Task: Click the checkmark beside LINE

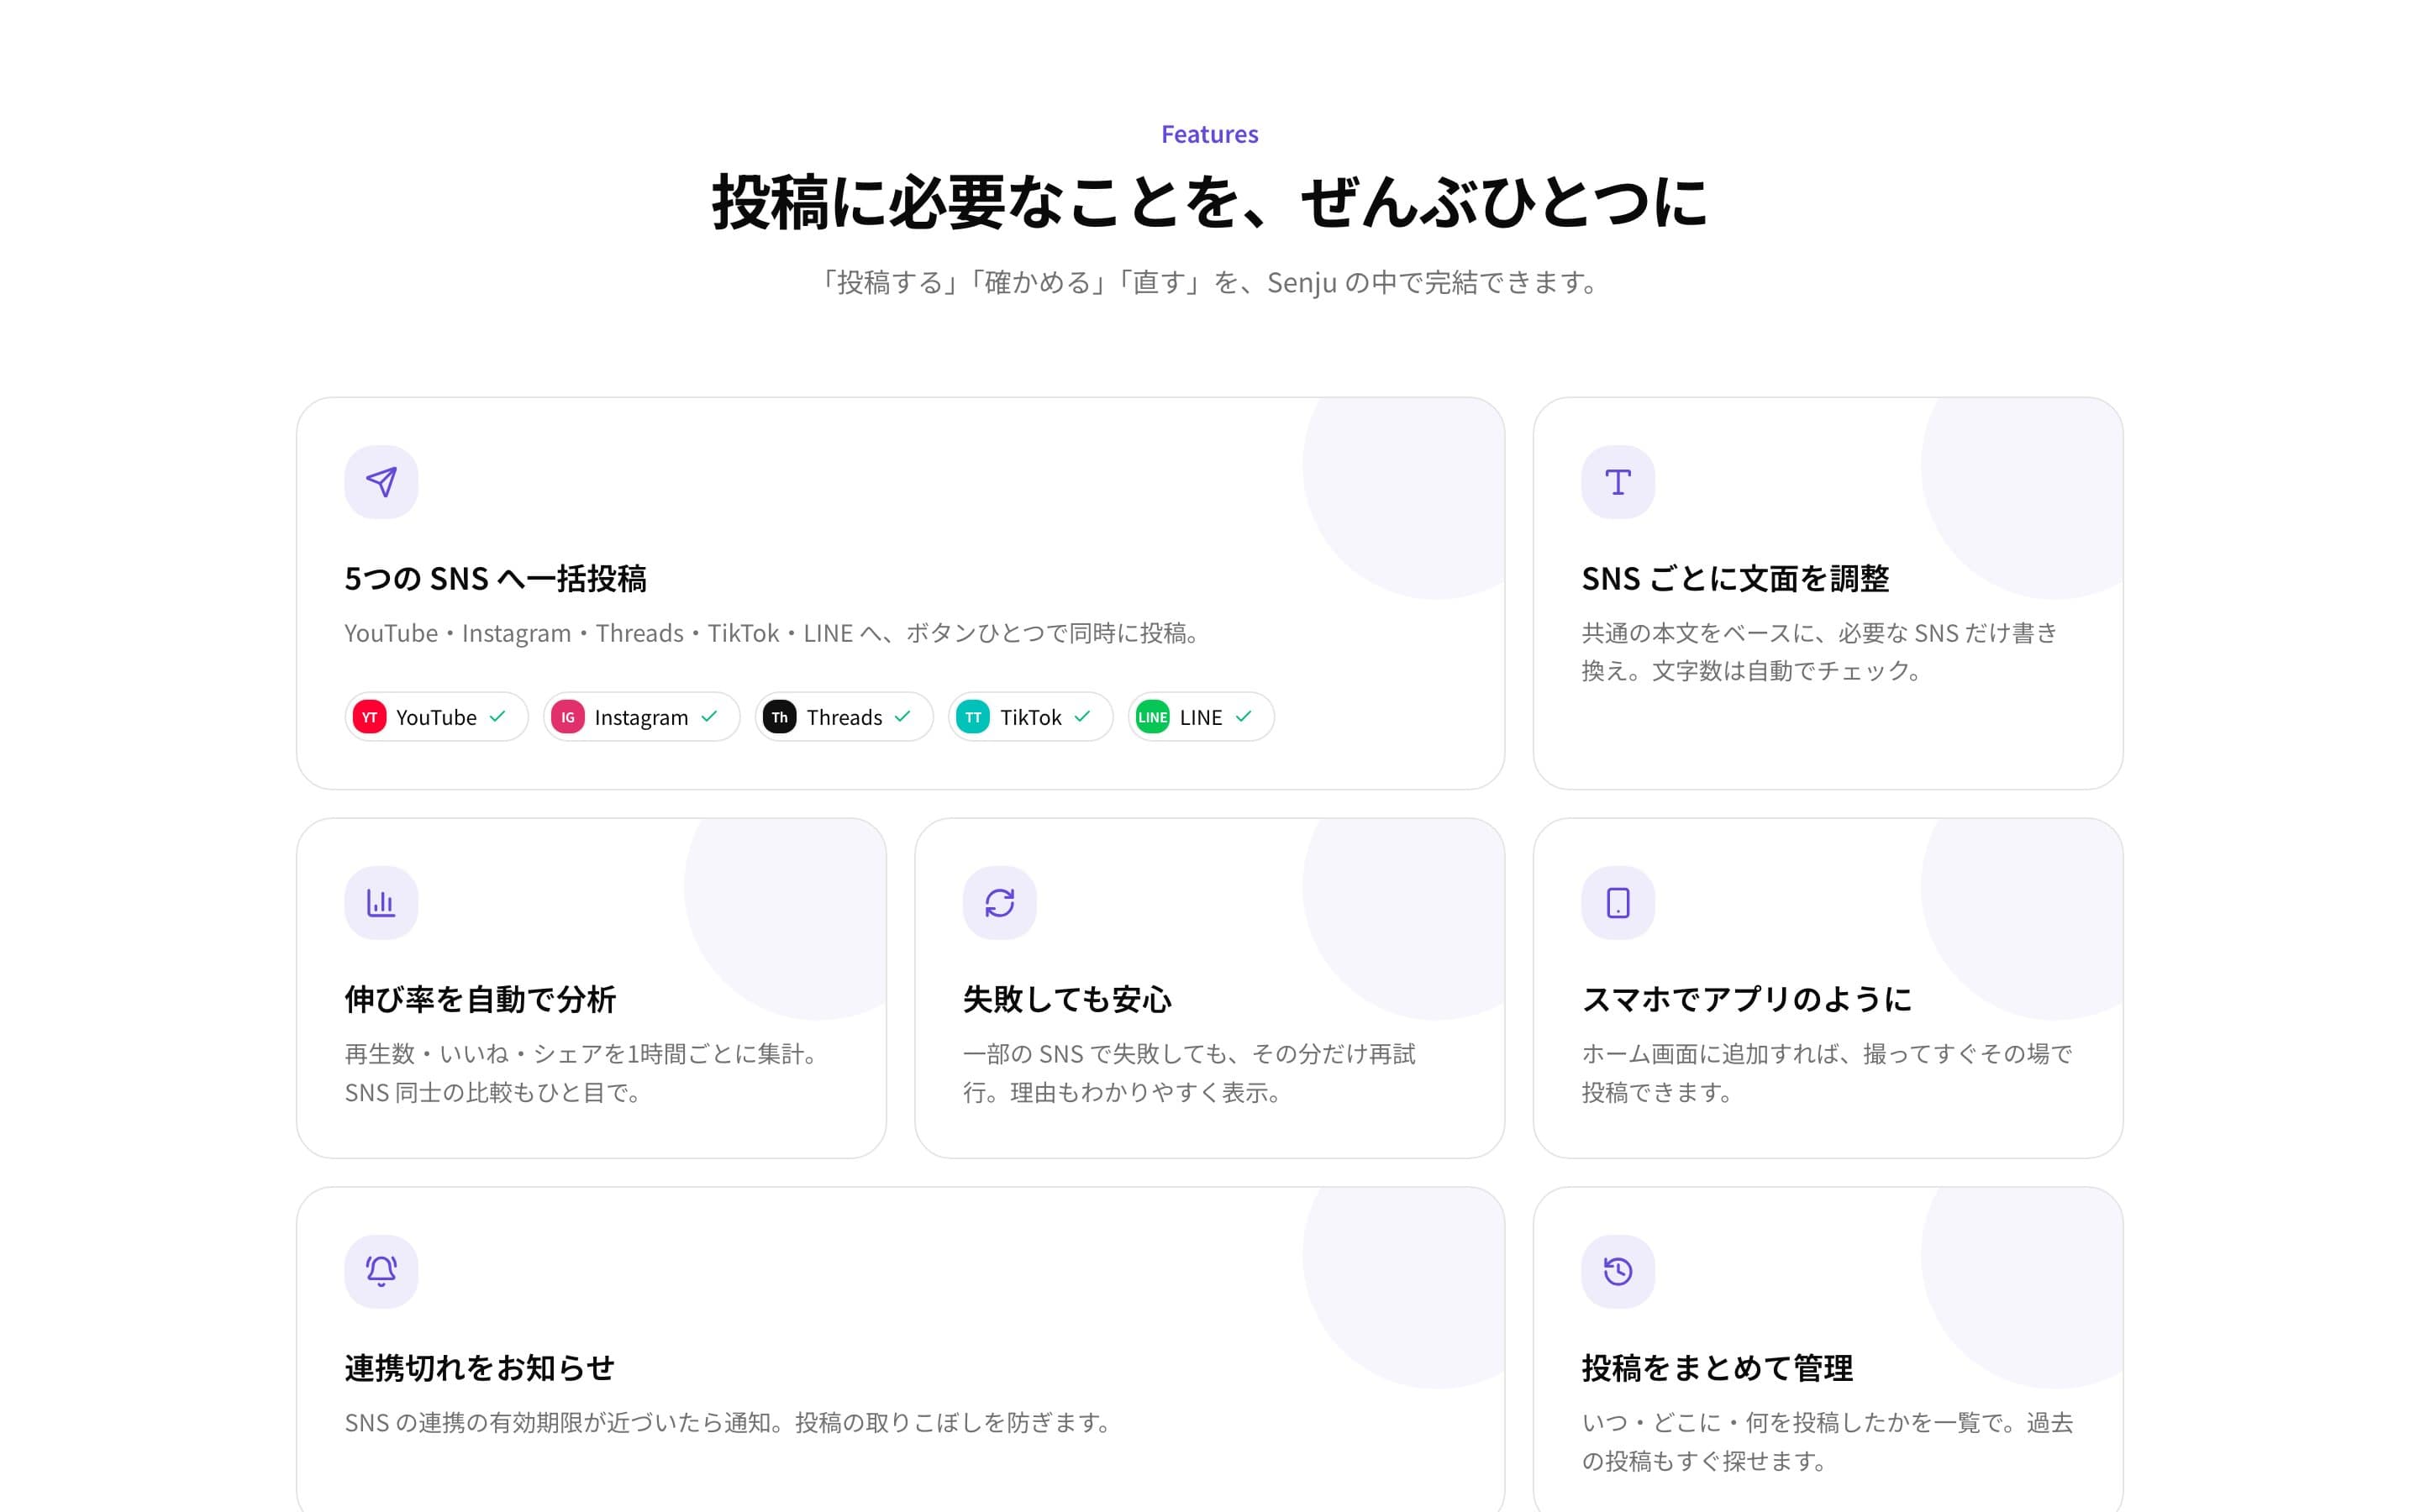Action: tap(1243, 716)
